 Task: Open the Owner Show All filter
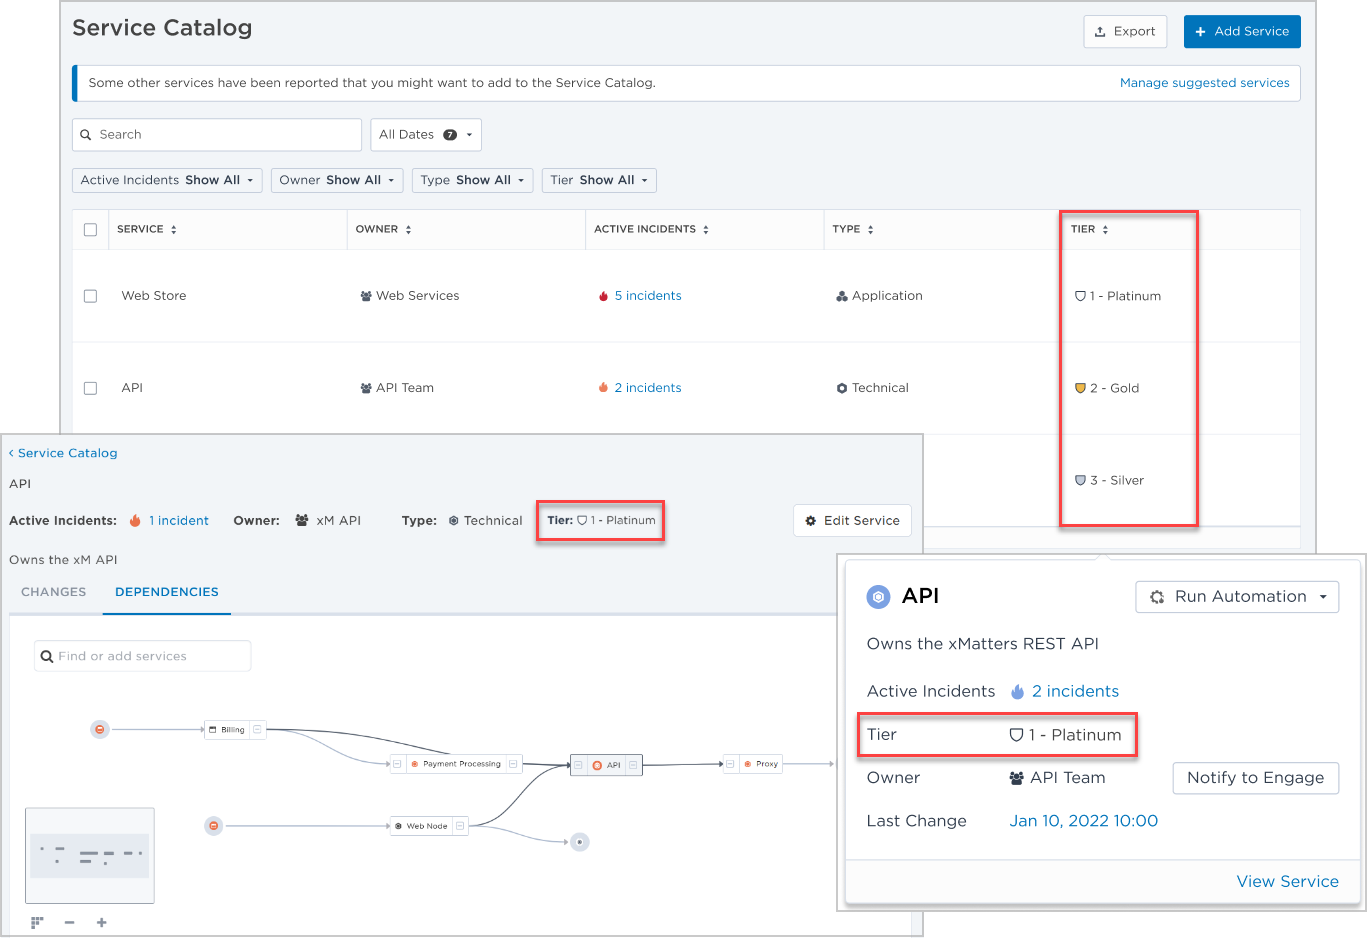pyautogui.click(x=337, y=181)
